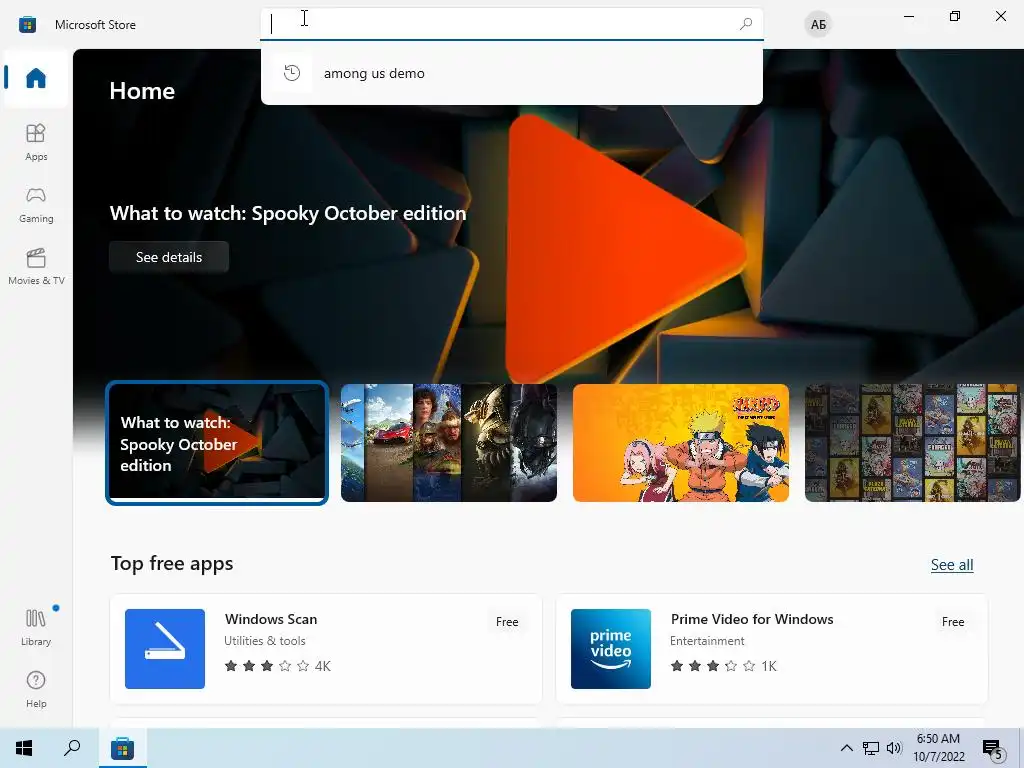Viewport: 1024px width, 768px height.
Task: Click the taskbar clock and date
Action: point(938,748)
